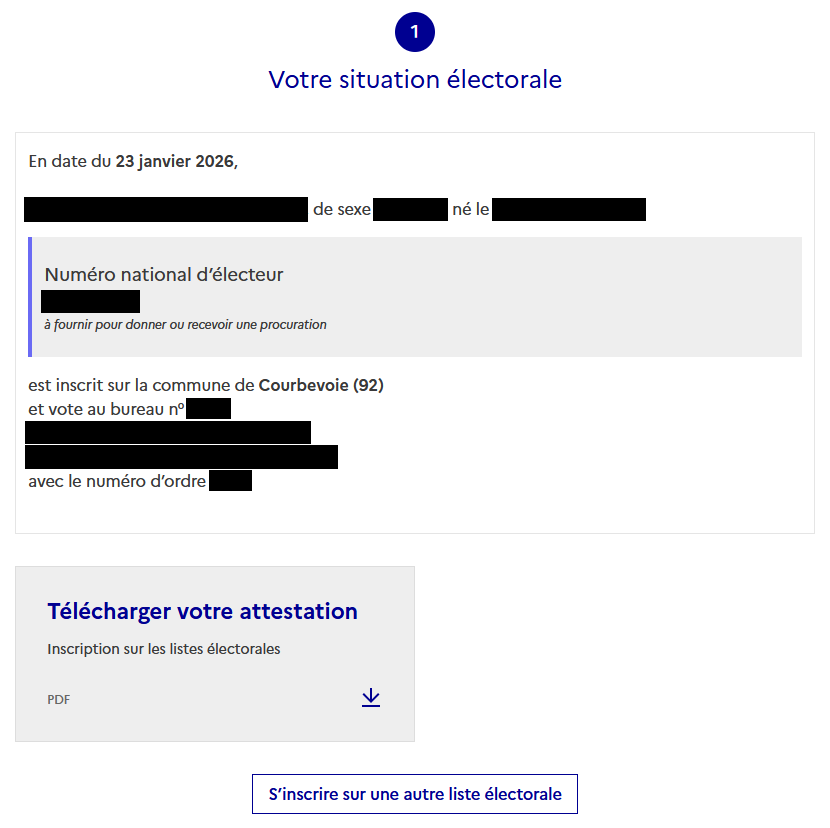Click the 'Numéro national d'électeur' label
Screen dimensions: 830x828
point(164,274)
